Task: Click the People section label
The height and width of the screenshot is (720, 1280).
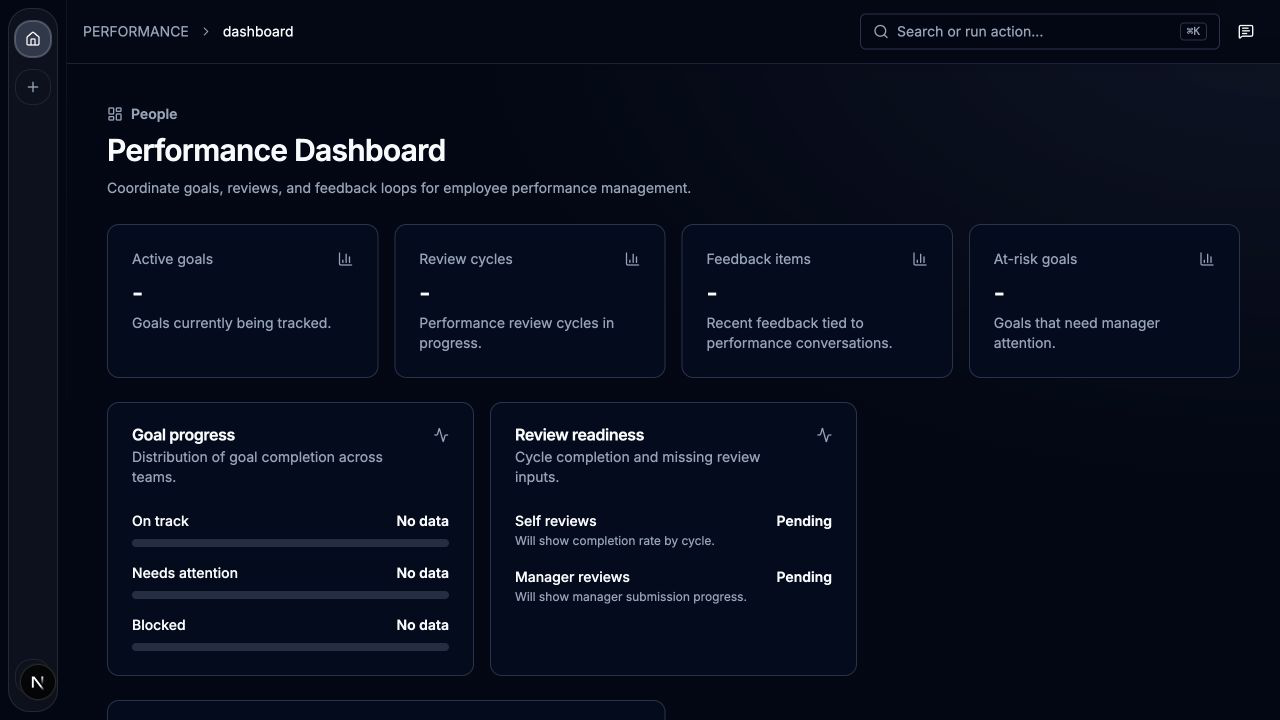Action: [x=154, y=114]
